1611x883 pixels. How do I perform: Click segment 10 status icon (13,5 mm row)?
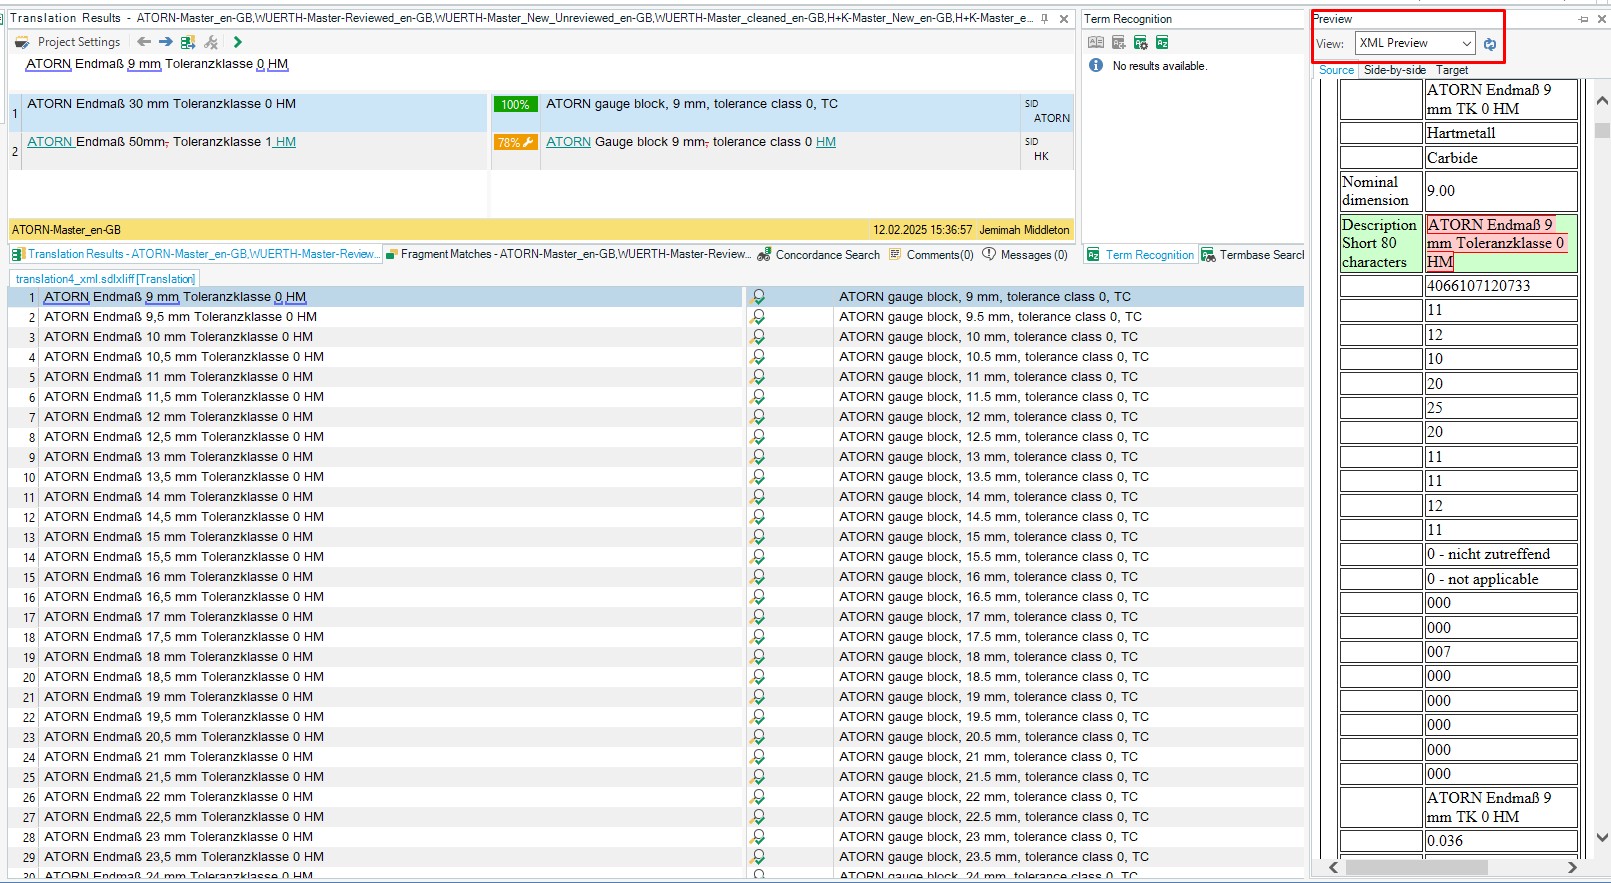(758, 477)
